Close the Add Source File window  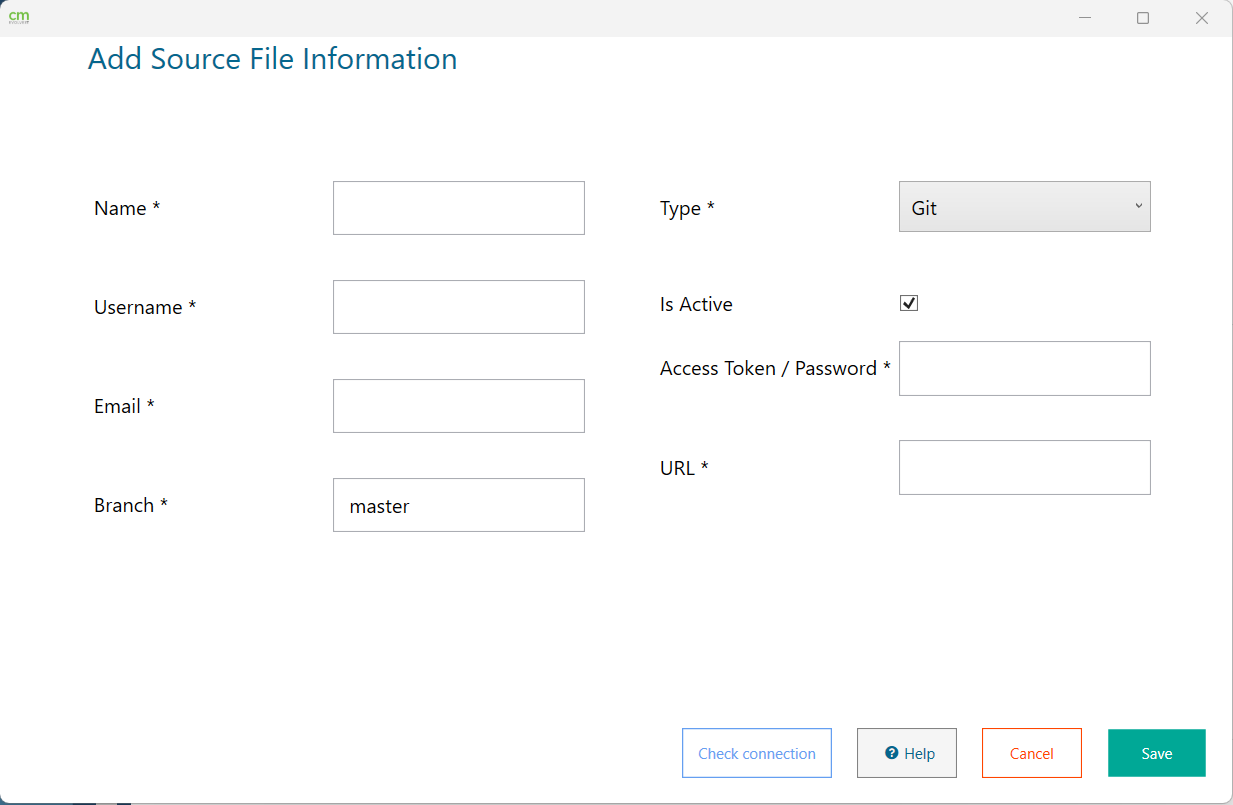pyautogui.click(x=1202, y=18)
